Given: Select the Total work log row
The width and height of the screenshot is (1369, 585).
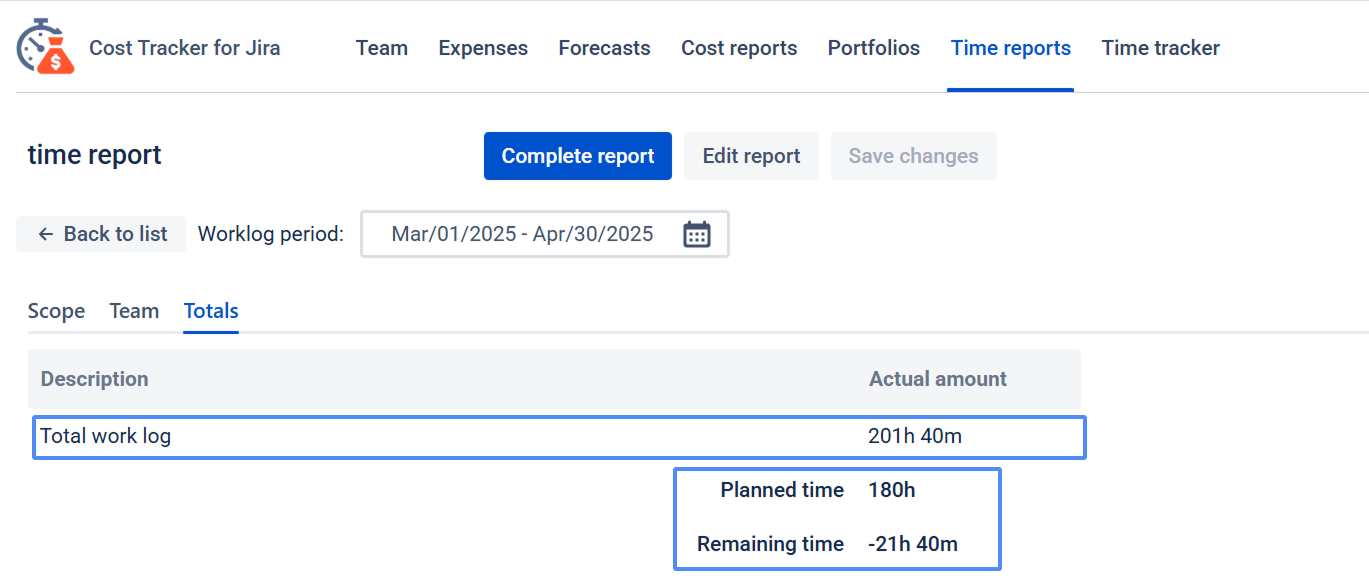Looking at the screenshot, I should 558,437.
